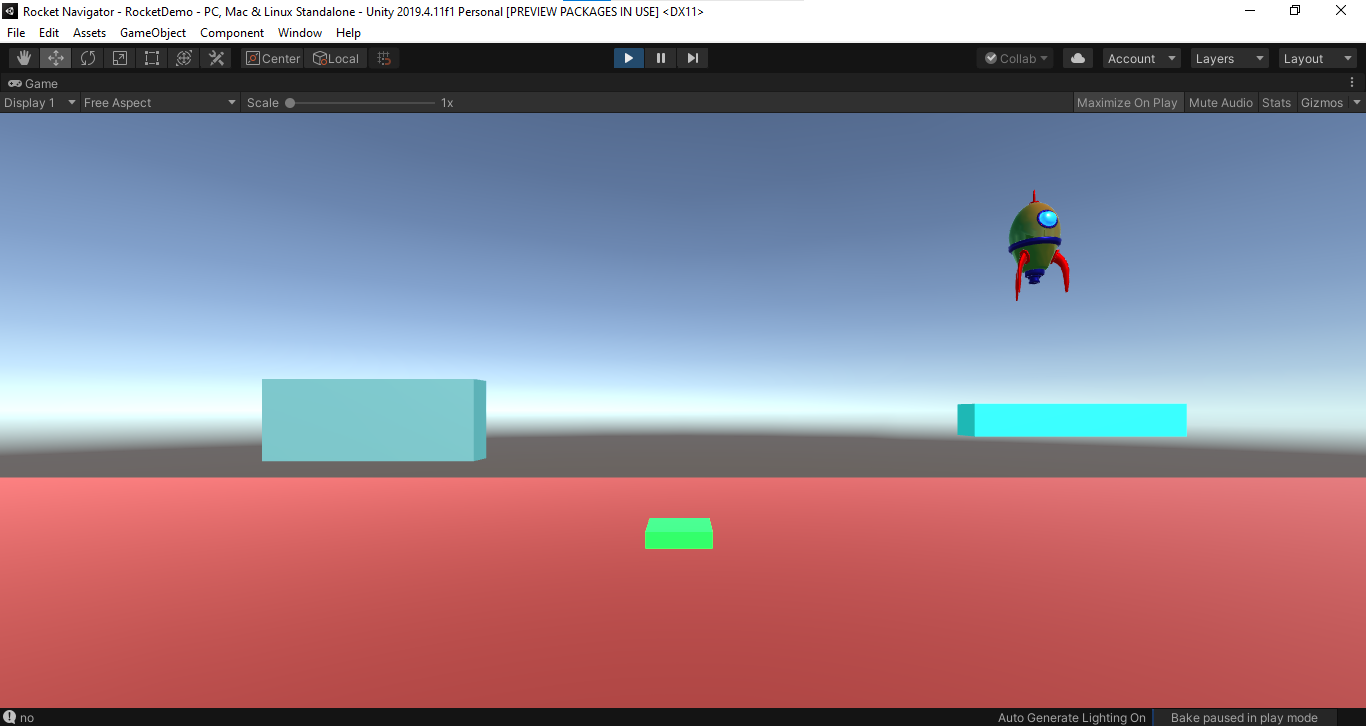Toggle Maximize On Play
Screen dimensions: 1366x726
pos(1128,102)
